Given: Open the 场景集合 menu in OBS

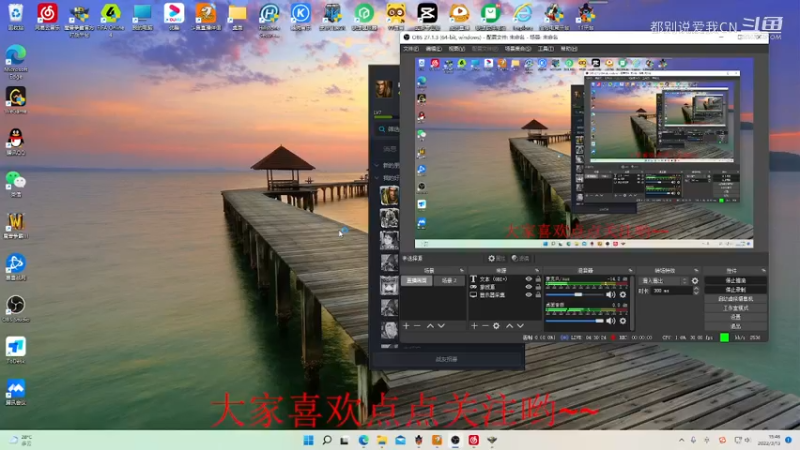Looking at the screenshot, I should coord(517,49).
